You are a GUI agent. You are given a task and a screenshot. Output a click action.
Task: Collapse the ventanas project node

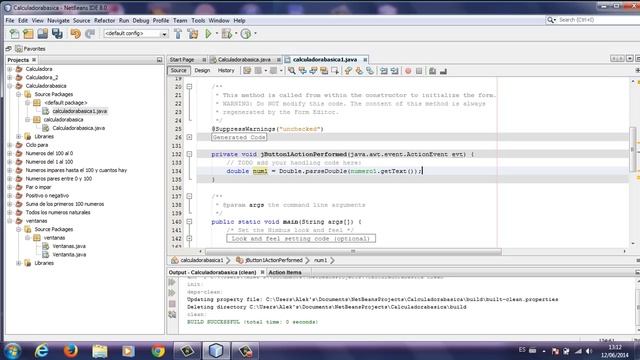(10, 221)
